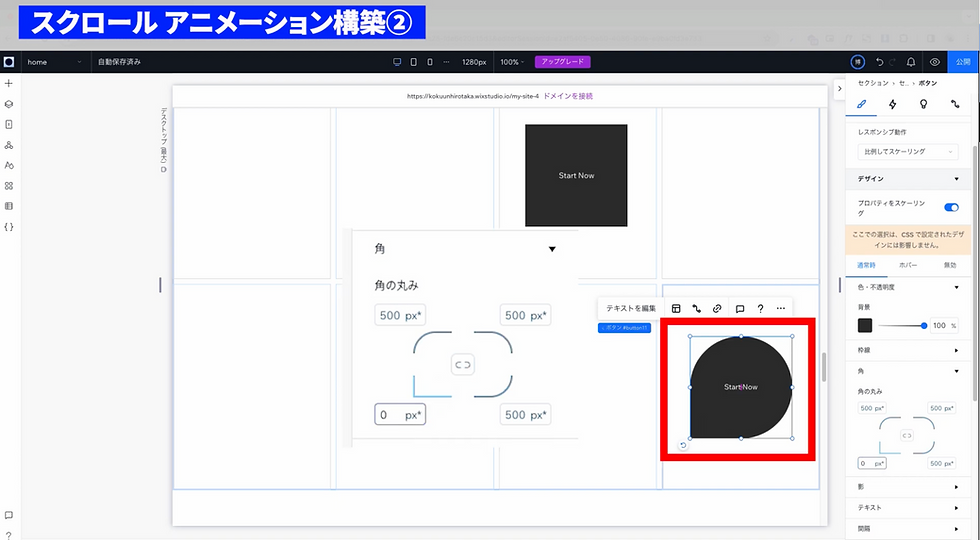Expand the 間隔 section
The height and width of the screenshot is (540, 980).
pos(956,529)
